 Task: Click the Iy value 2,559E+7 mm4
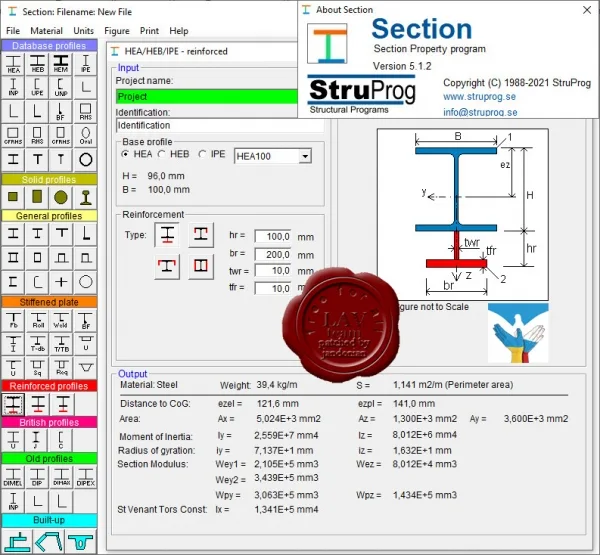click(286, 435)
